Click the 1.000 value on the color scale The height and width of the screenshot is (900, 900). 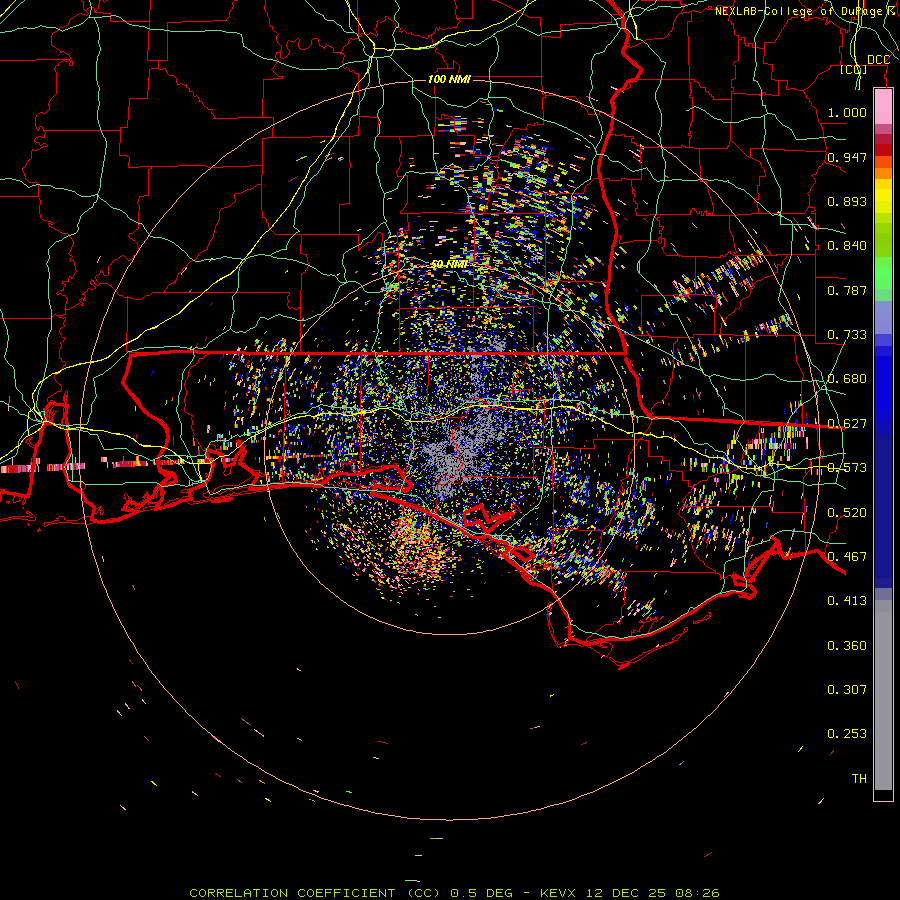tap(847, 112)
